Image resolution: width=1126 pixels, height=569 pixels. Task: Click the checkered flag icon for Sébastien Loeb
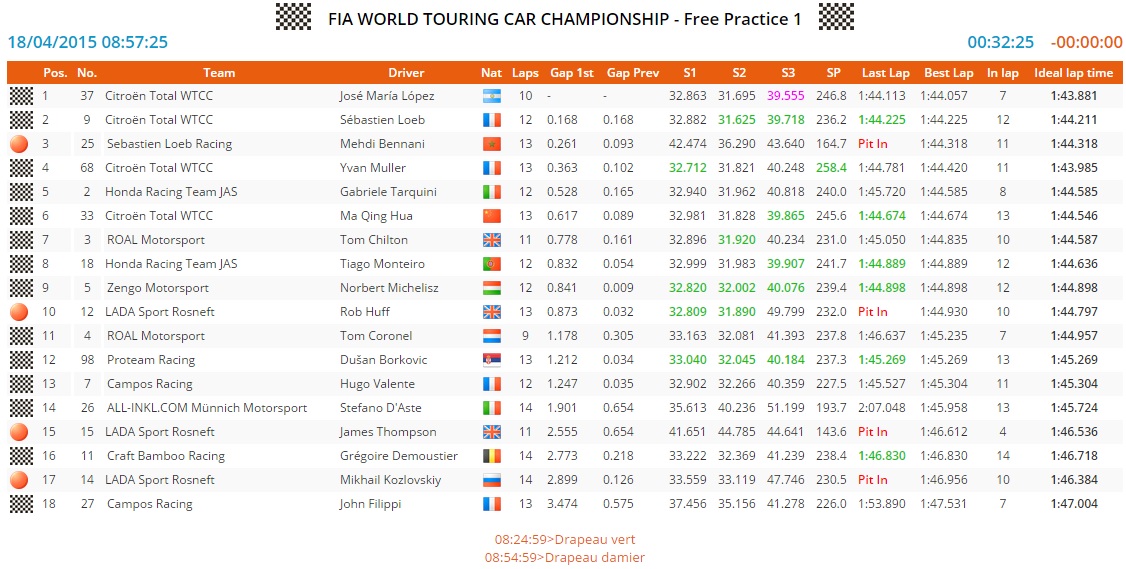click(21, 120)
